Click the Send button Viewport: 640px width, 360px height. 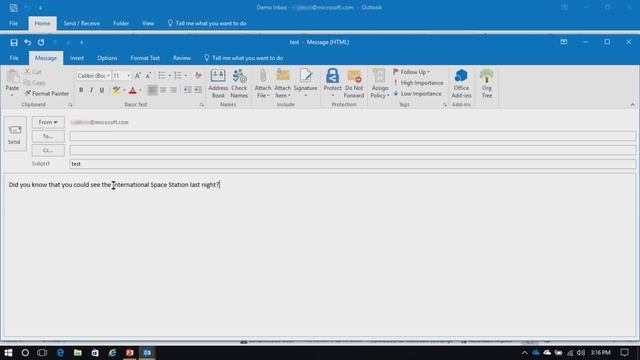pyautogui.click(x=15, y=134)
